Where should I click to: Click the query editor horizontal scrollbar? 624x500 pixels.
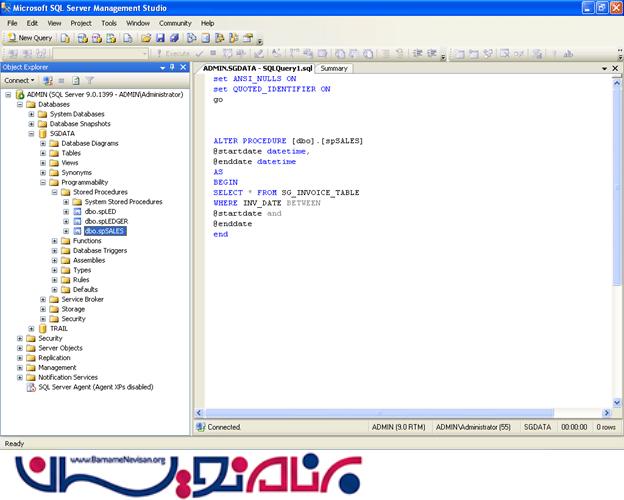click(379, 413)
